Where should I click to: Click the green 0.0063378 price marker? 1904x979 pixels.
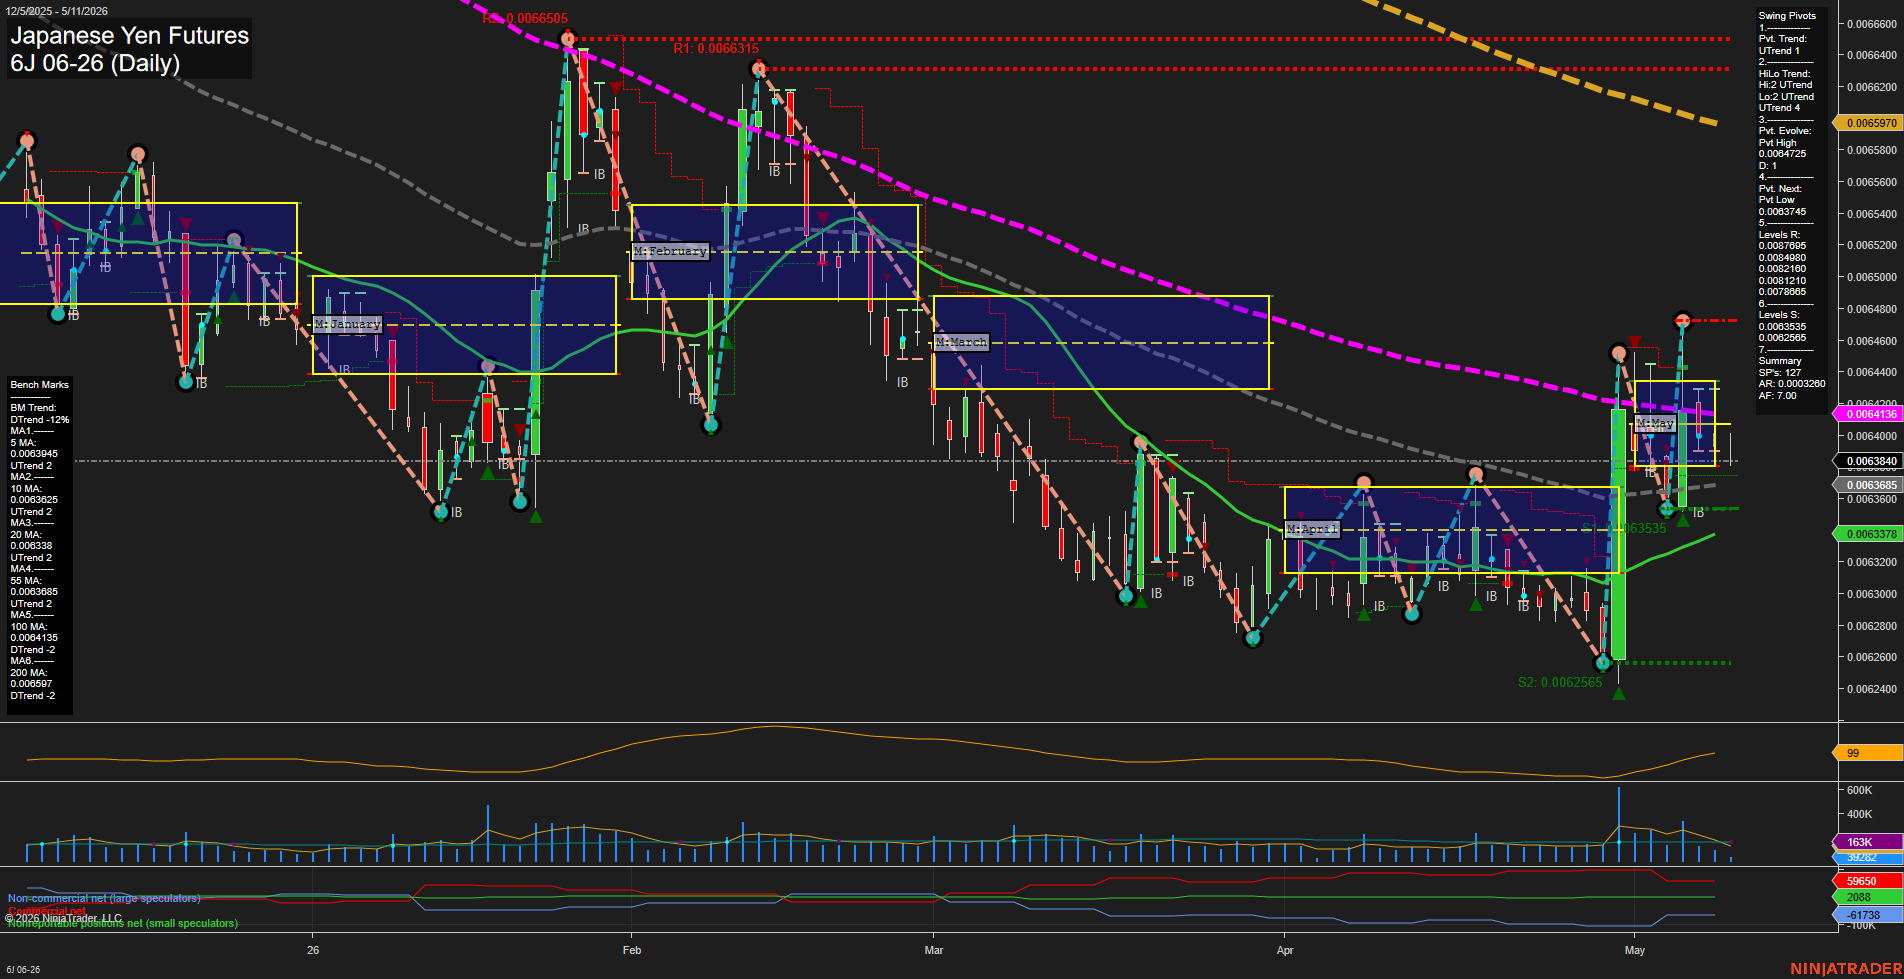point(1870,534)
